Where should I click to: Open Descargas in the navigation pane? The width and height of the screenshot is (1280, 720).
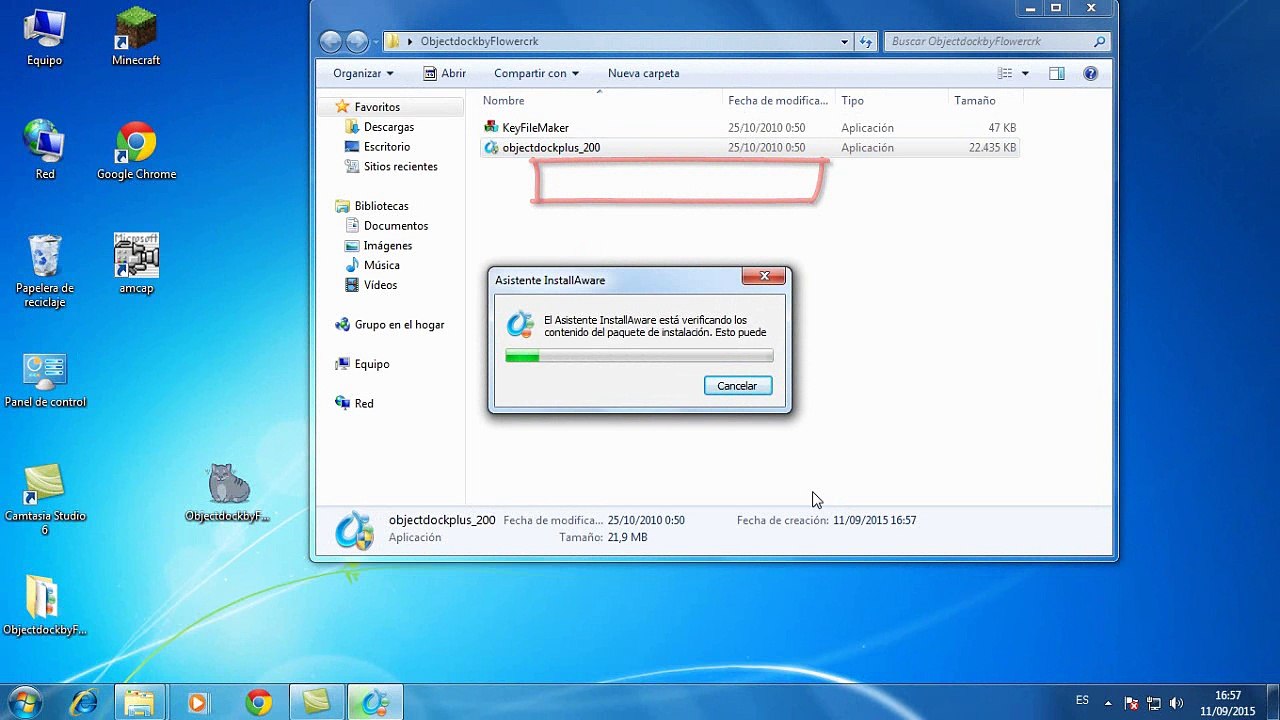point(388,127)
